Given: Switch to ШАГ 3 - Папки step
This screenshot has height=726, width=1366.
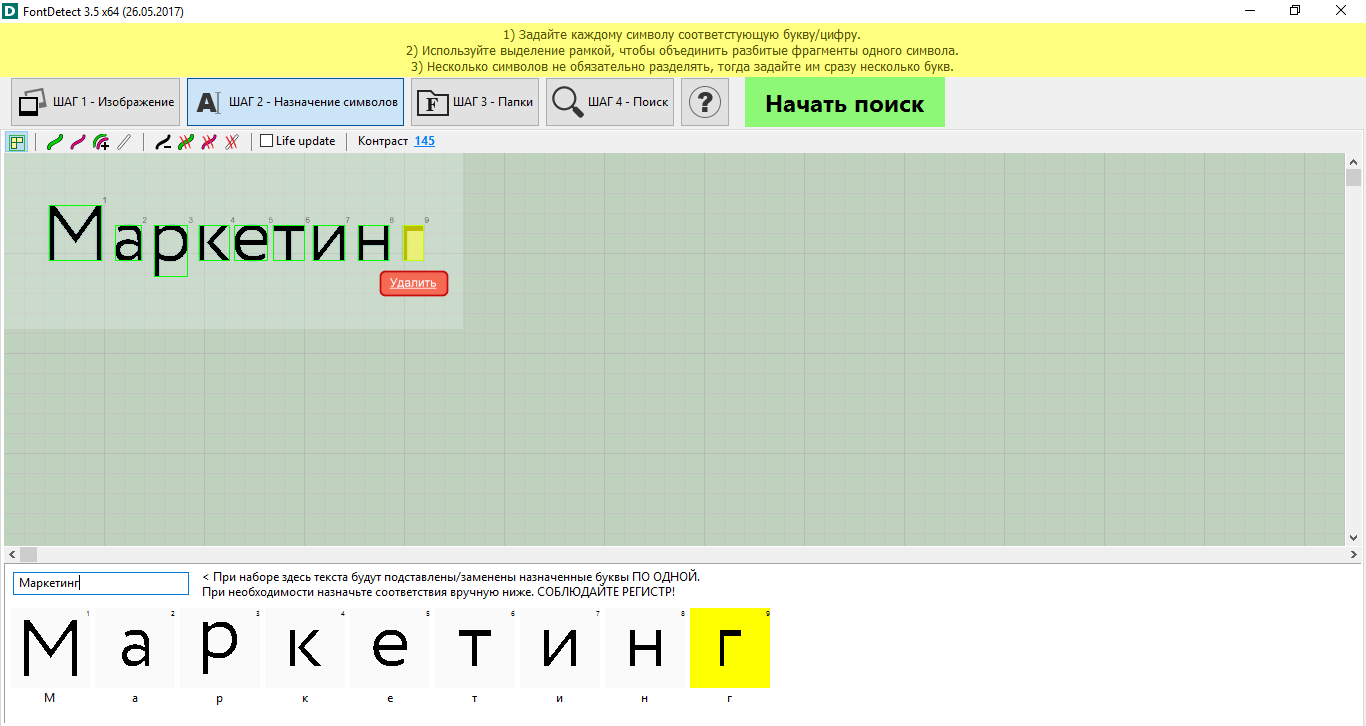Looking at the screenshot, I should [475, 102].
